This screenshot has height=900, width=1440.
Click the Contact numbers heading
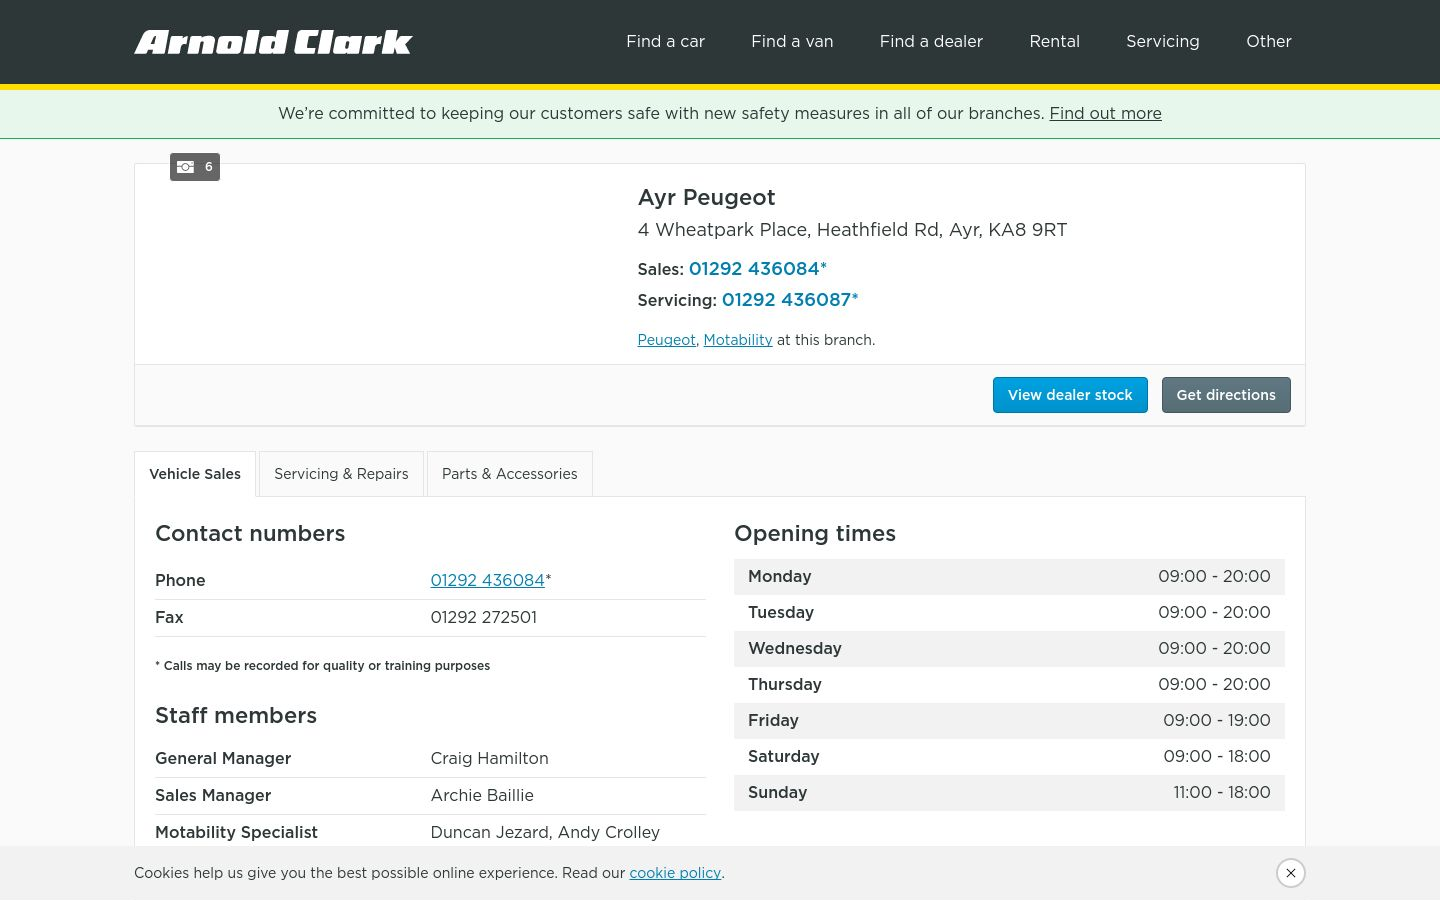coord(250,534)
